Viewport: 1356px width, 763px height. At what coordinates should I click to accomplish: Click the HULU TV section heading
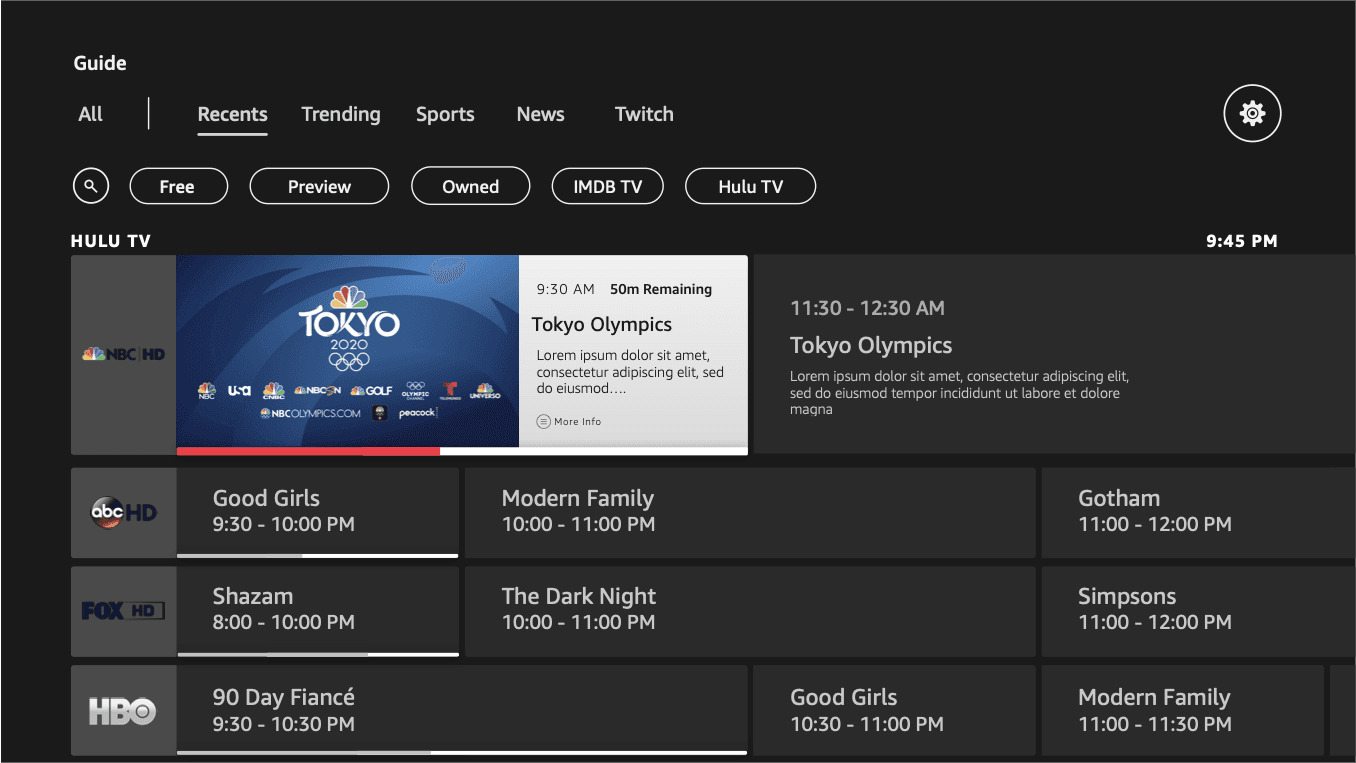tap(111, 241)
